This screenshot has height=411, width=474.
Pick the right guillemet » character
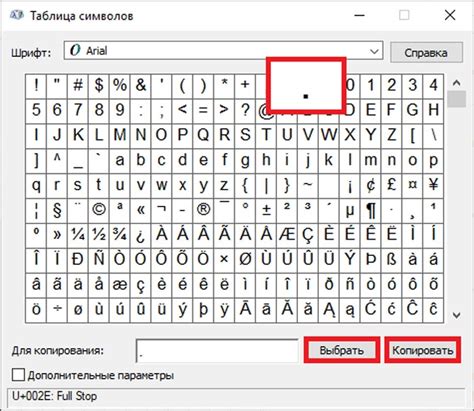click(x=57, y=236)
